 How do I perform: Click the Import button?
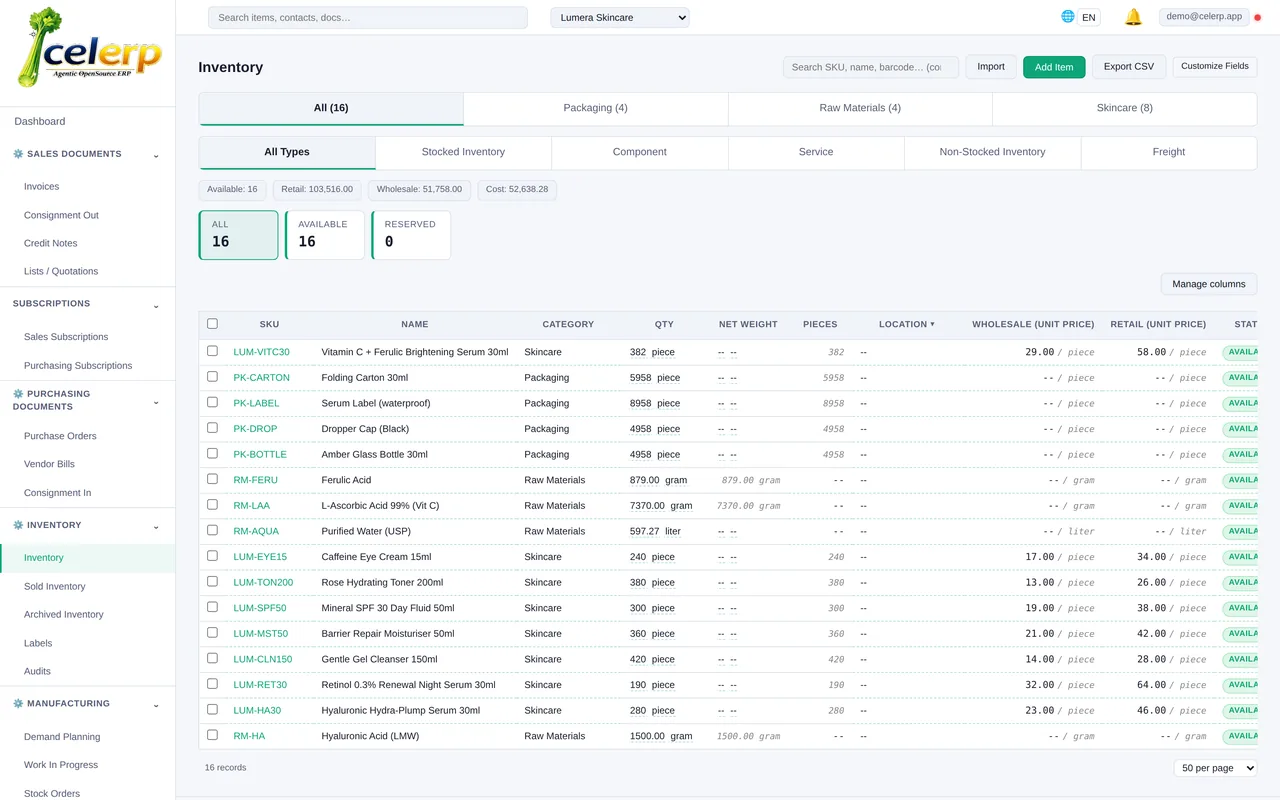tap(991, 67)
